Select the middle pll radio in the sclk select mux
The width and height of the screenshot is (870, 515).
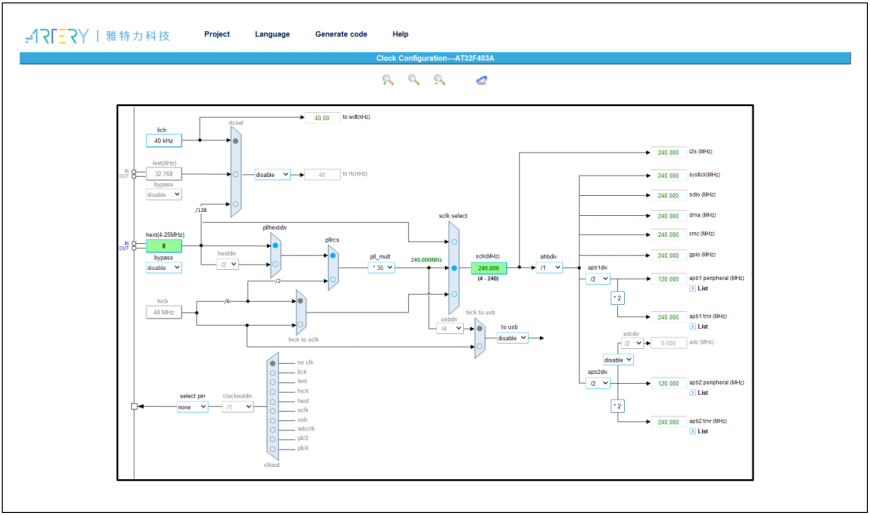(x=454, y=268)
